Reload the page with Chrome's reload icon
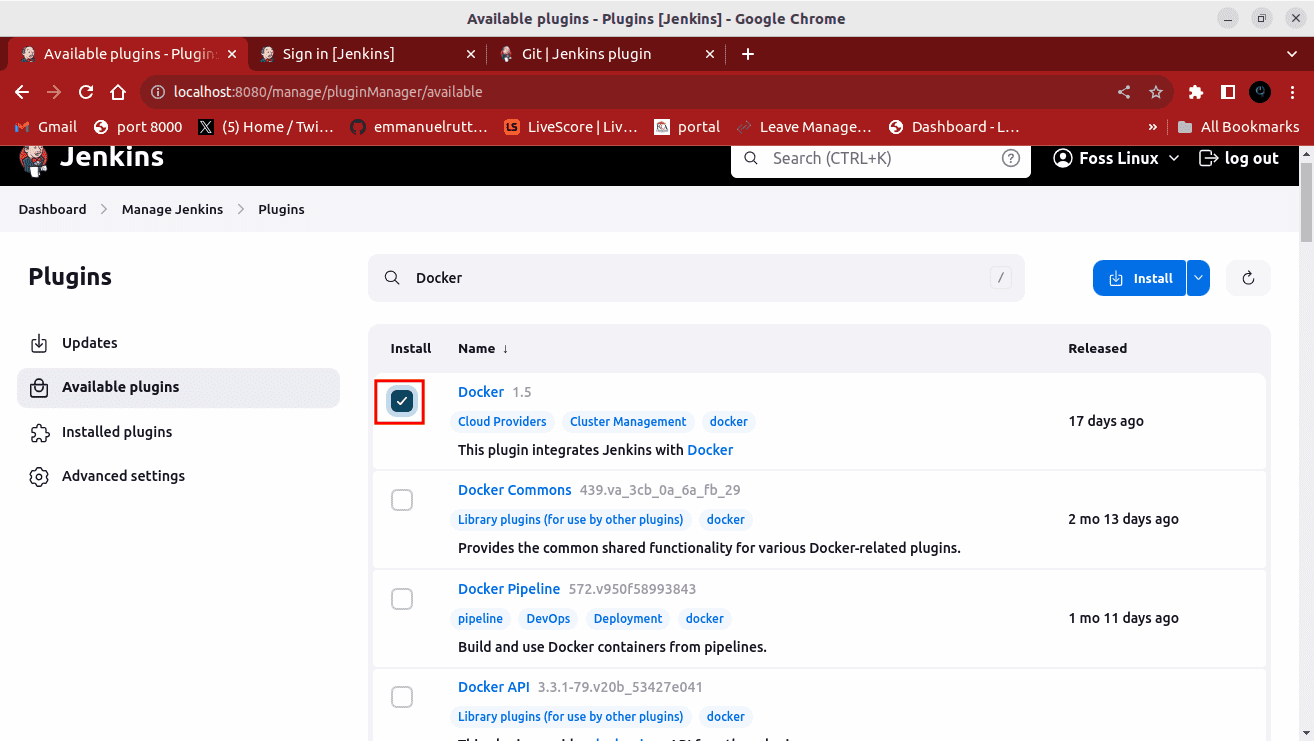This screenshot has width=1314, height=741. coord(86,92)
